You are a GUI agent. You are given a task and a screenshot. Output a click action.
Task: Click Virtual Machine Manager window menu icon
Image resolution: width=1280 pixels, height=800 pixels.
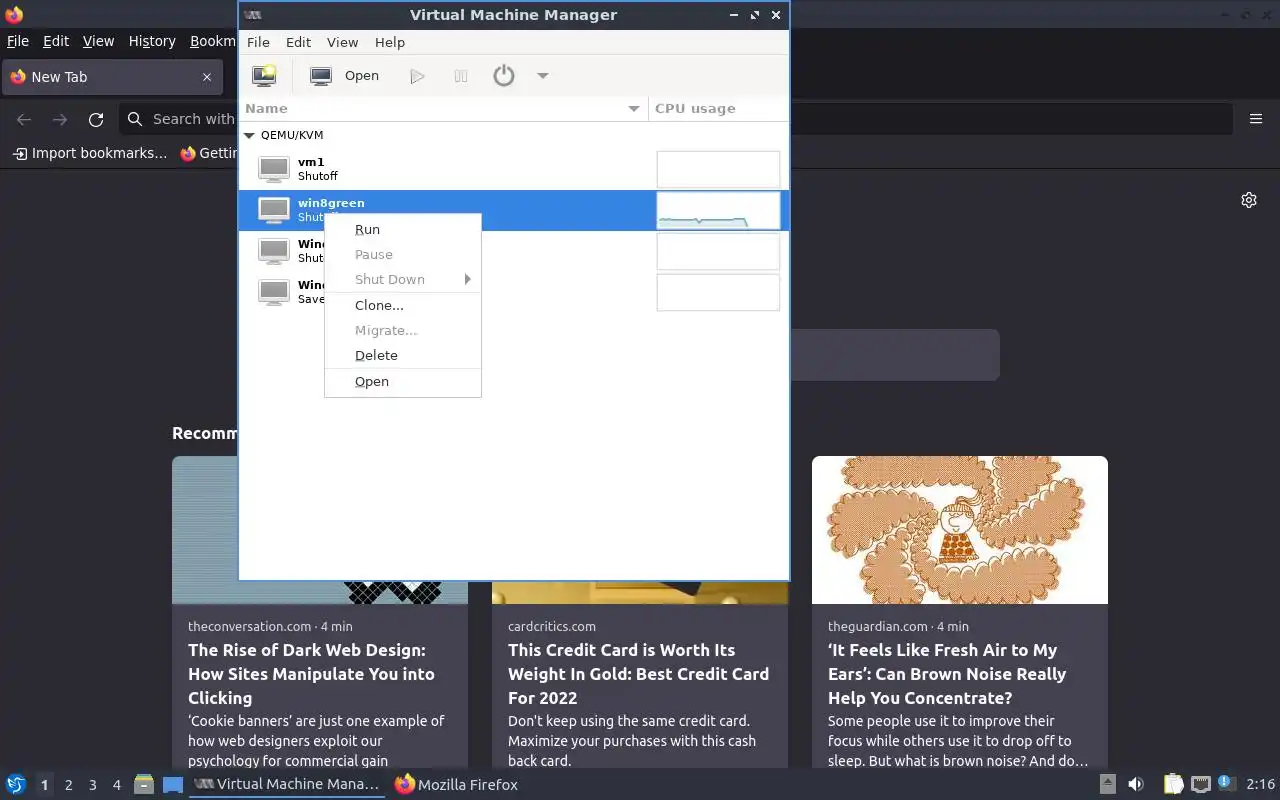[254, 15]
